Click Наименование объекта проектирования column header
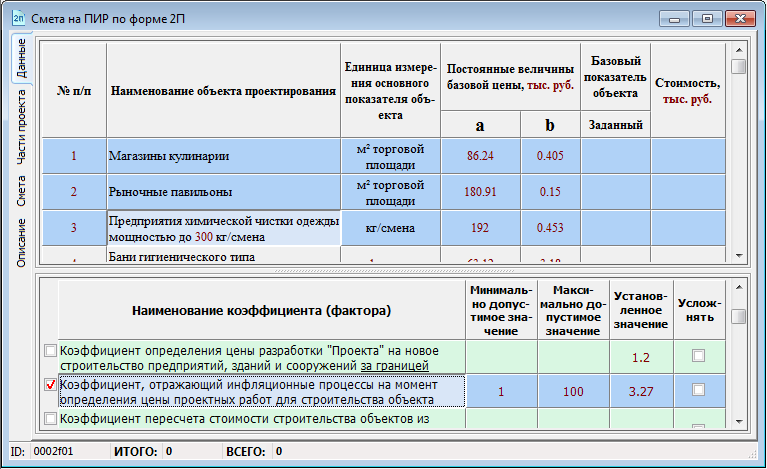The width and height of the screenshot is (767, 469). (x=224, y=90)
